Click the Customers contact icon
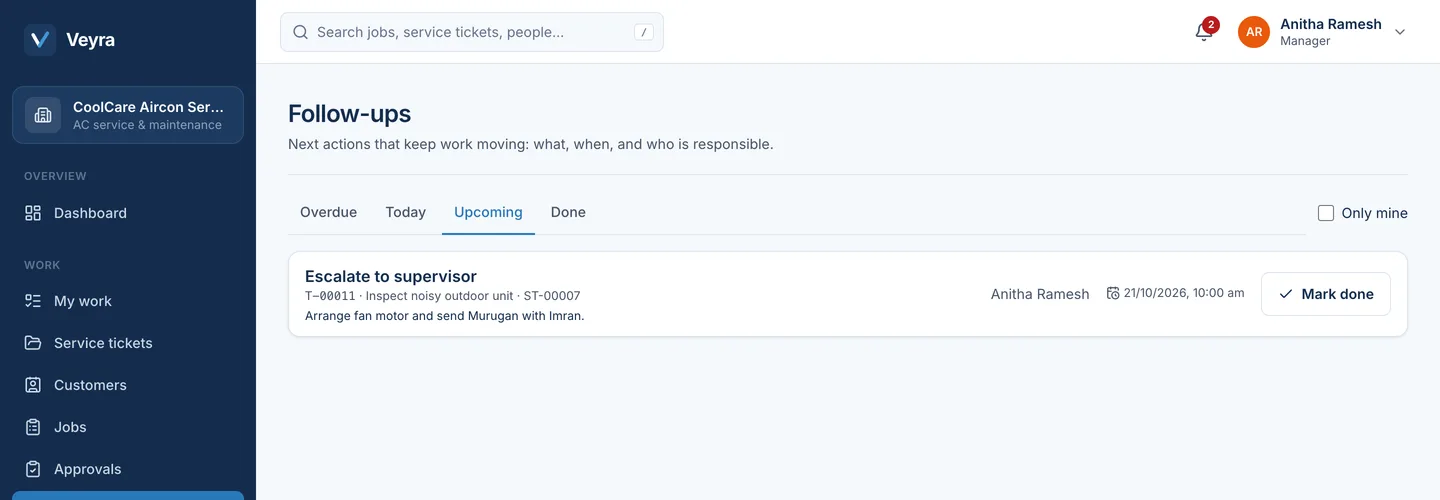Viewport: 1440px width, 500px height. pos(33,385)
